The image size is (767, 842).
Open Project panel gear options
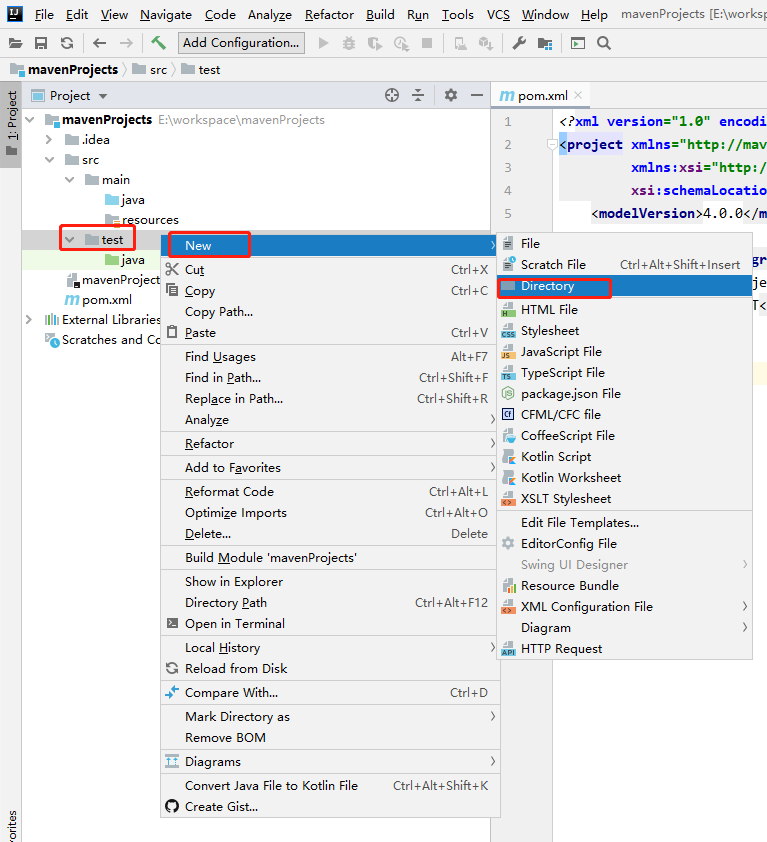(451, 96)
